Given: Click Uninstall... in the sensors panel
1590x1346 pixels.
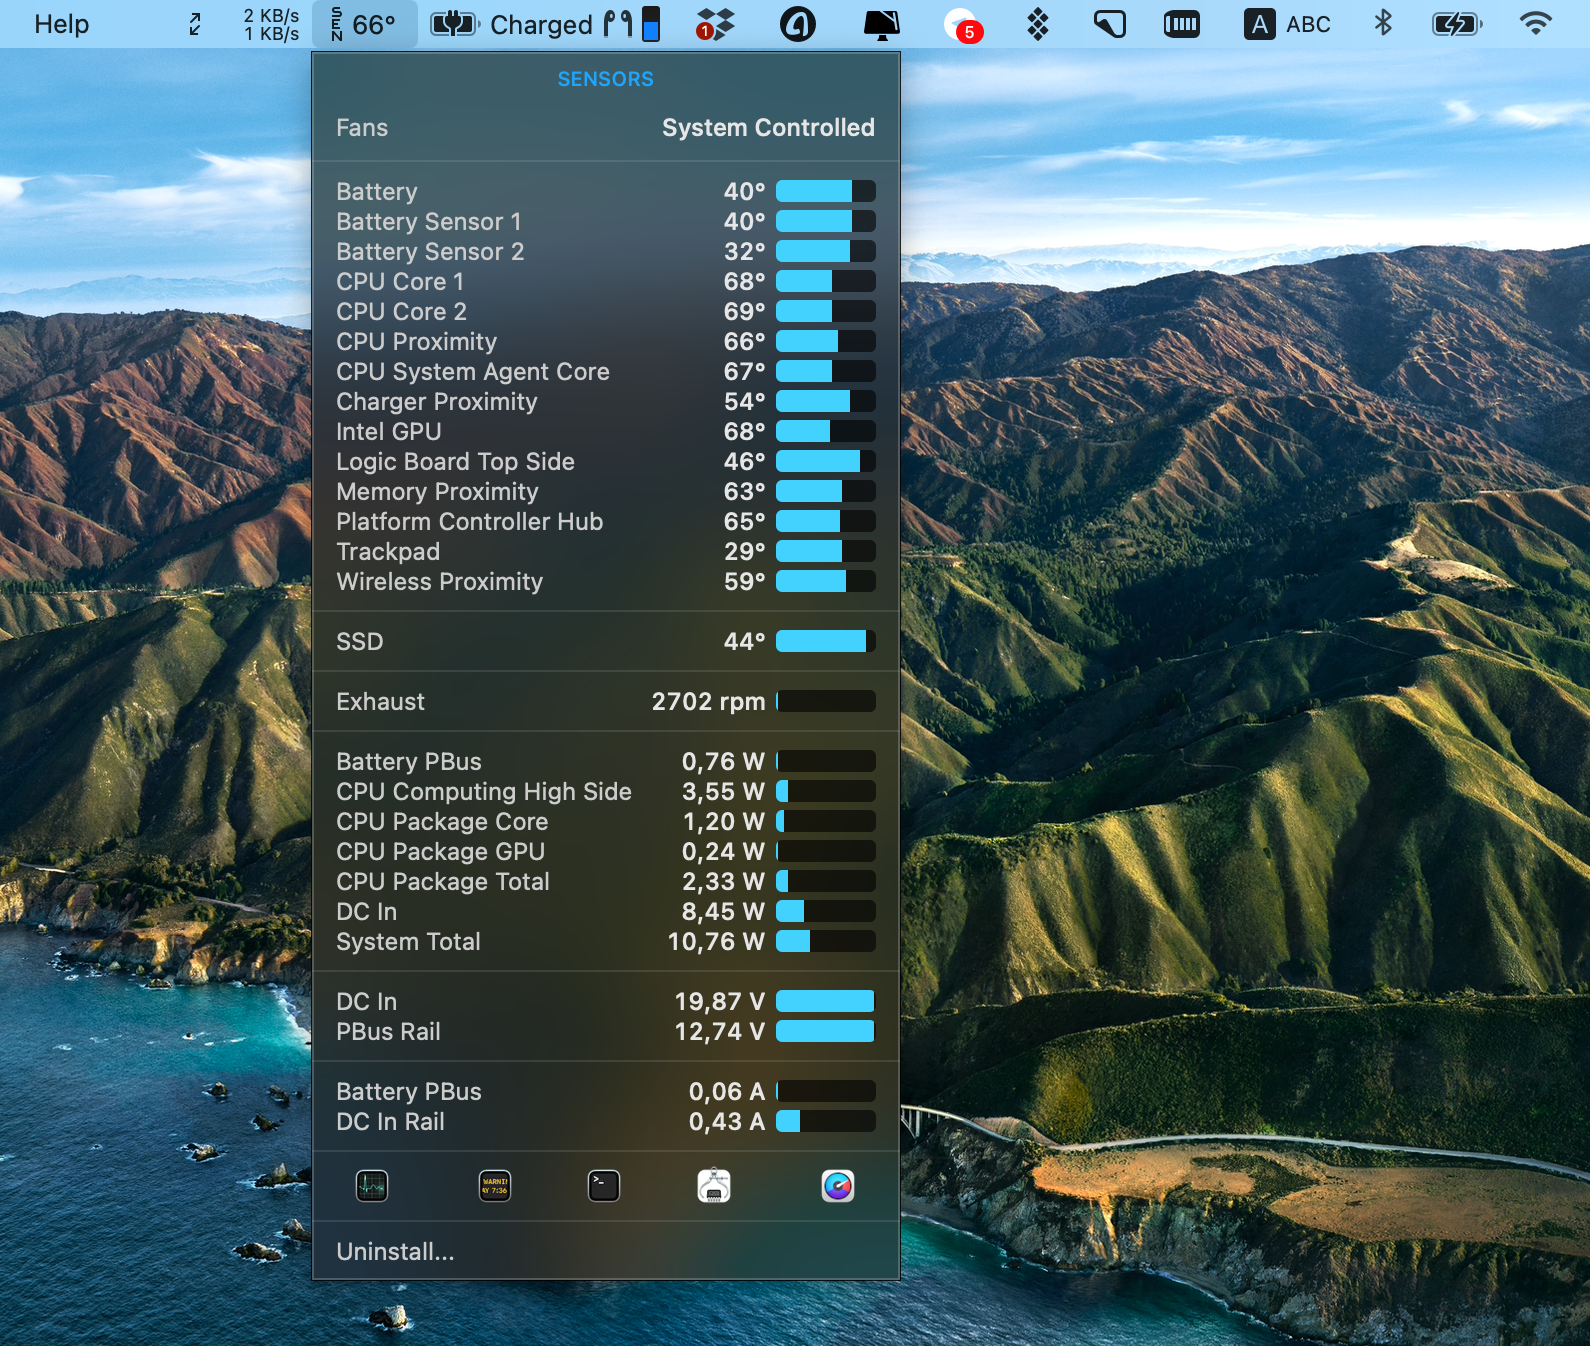Looking at the screenshot, I should pyautogui.click(x=395, y=1252).
